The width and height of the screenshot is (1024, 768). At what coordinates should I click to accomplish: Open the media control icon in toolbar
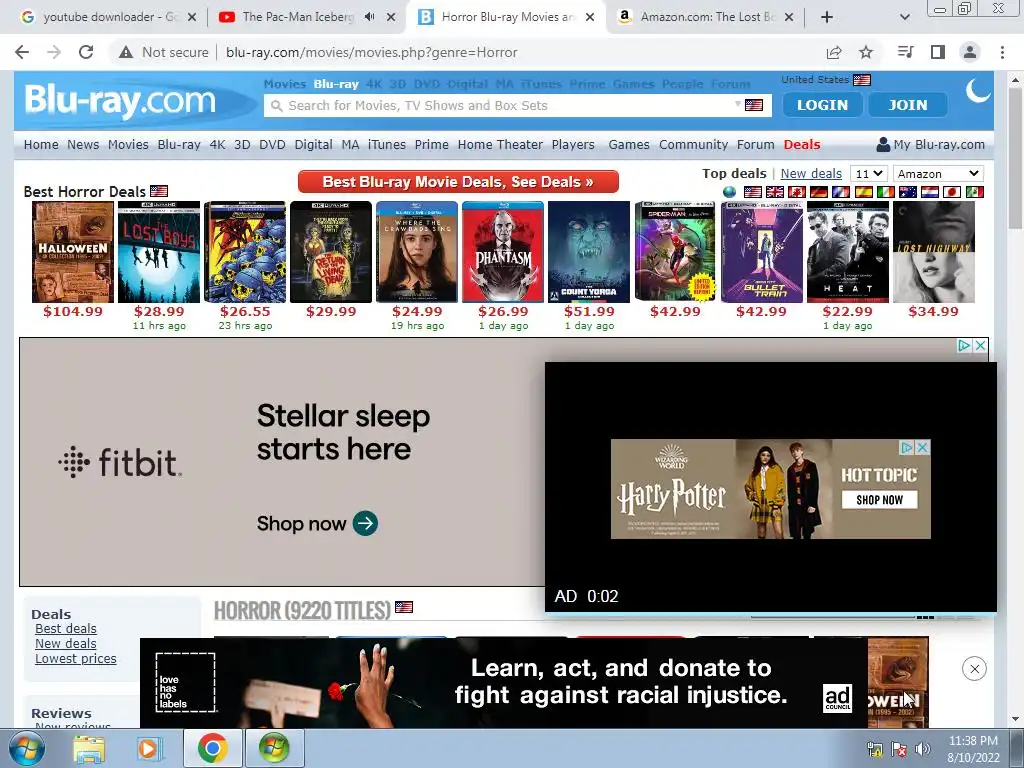point(905,52)
